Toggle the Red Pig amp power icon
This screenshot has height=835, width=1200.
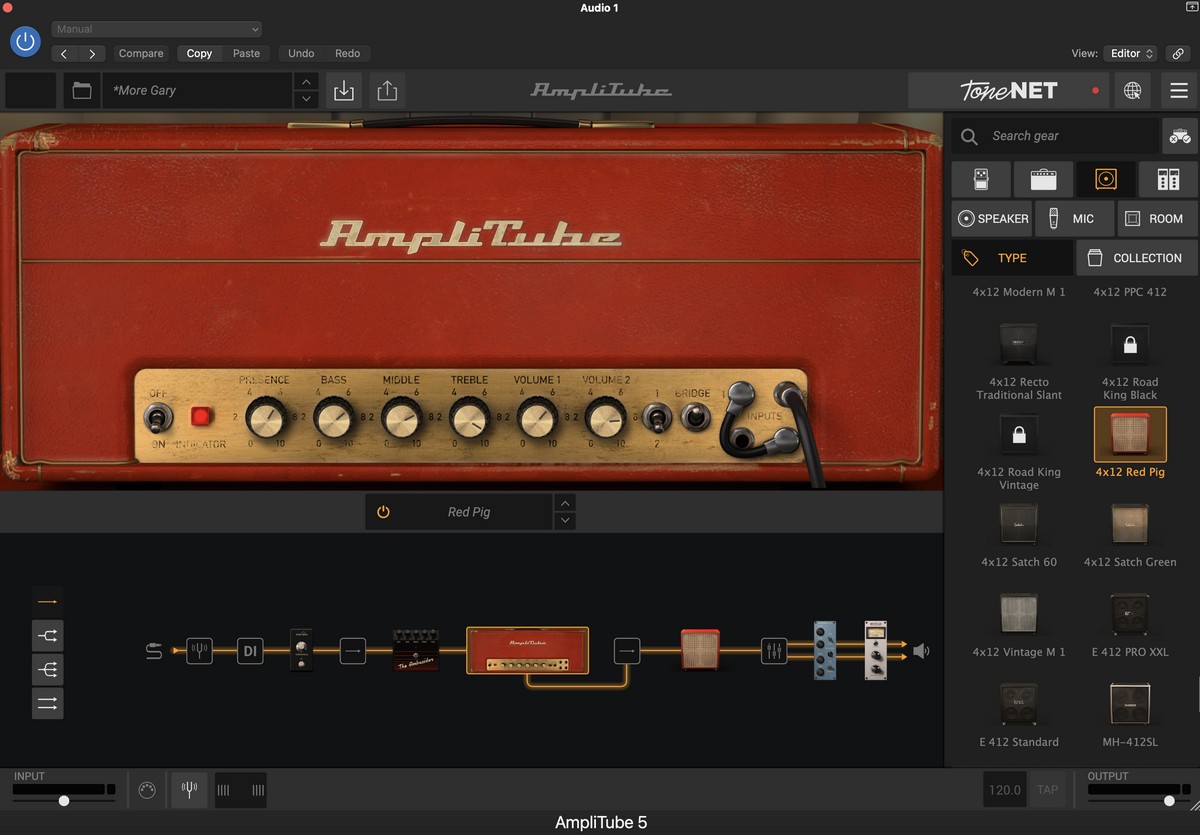pos(383,512)
